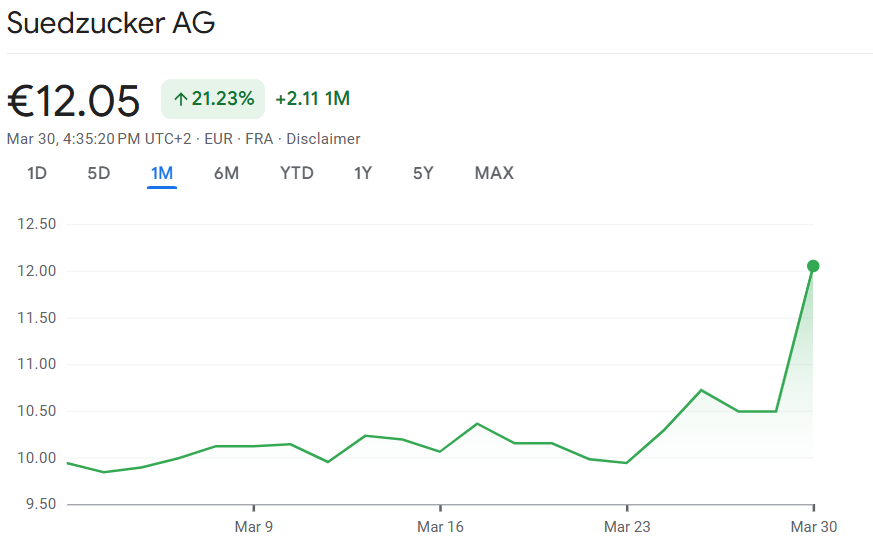873x542 pixels.
Task: Open the YTD chart range
Action: 297,173
